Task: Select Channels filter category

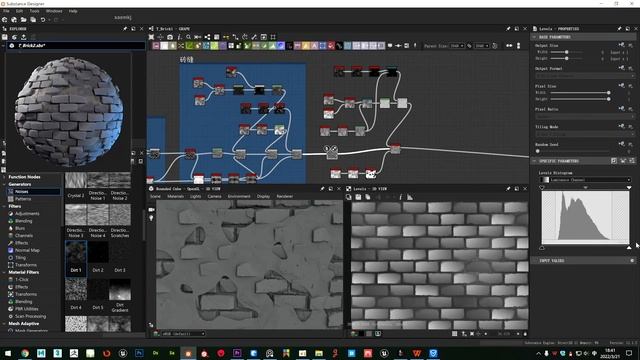Action: point(24,236)
